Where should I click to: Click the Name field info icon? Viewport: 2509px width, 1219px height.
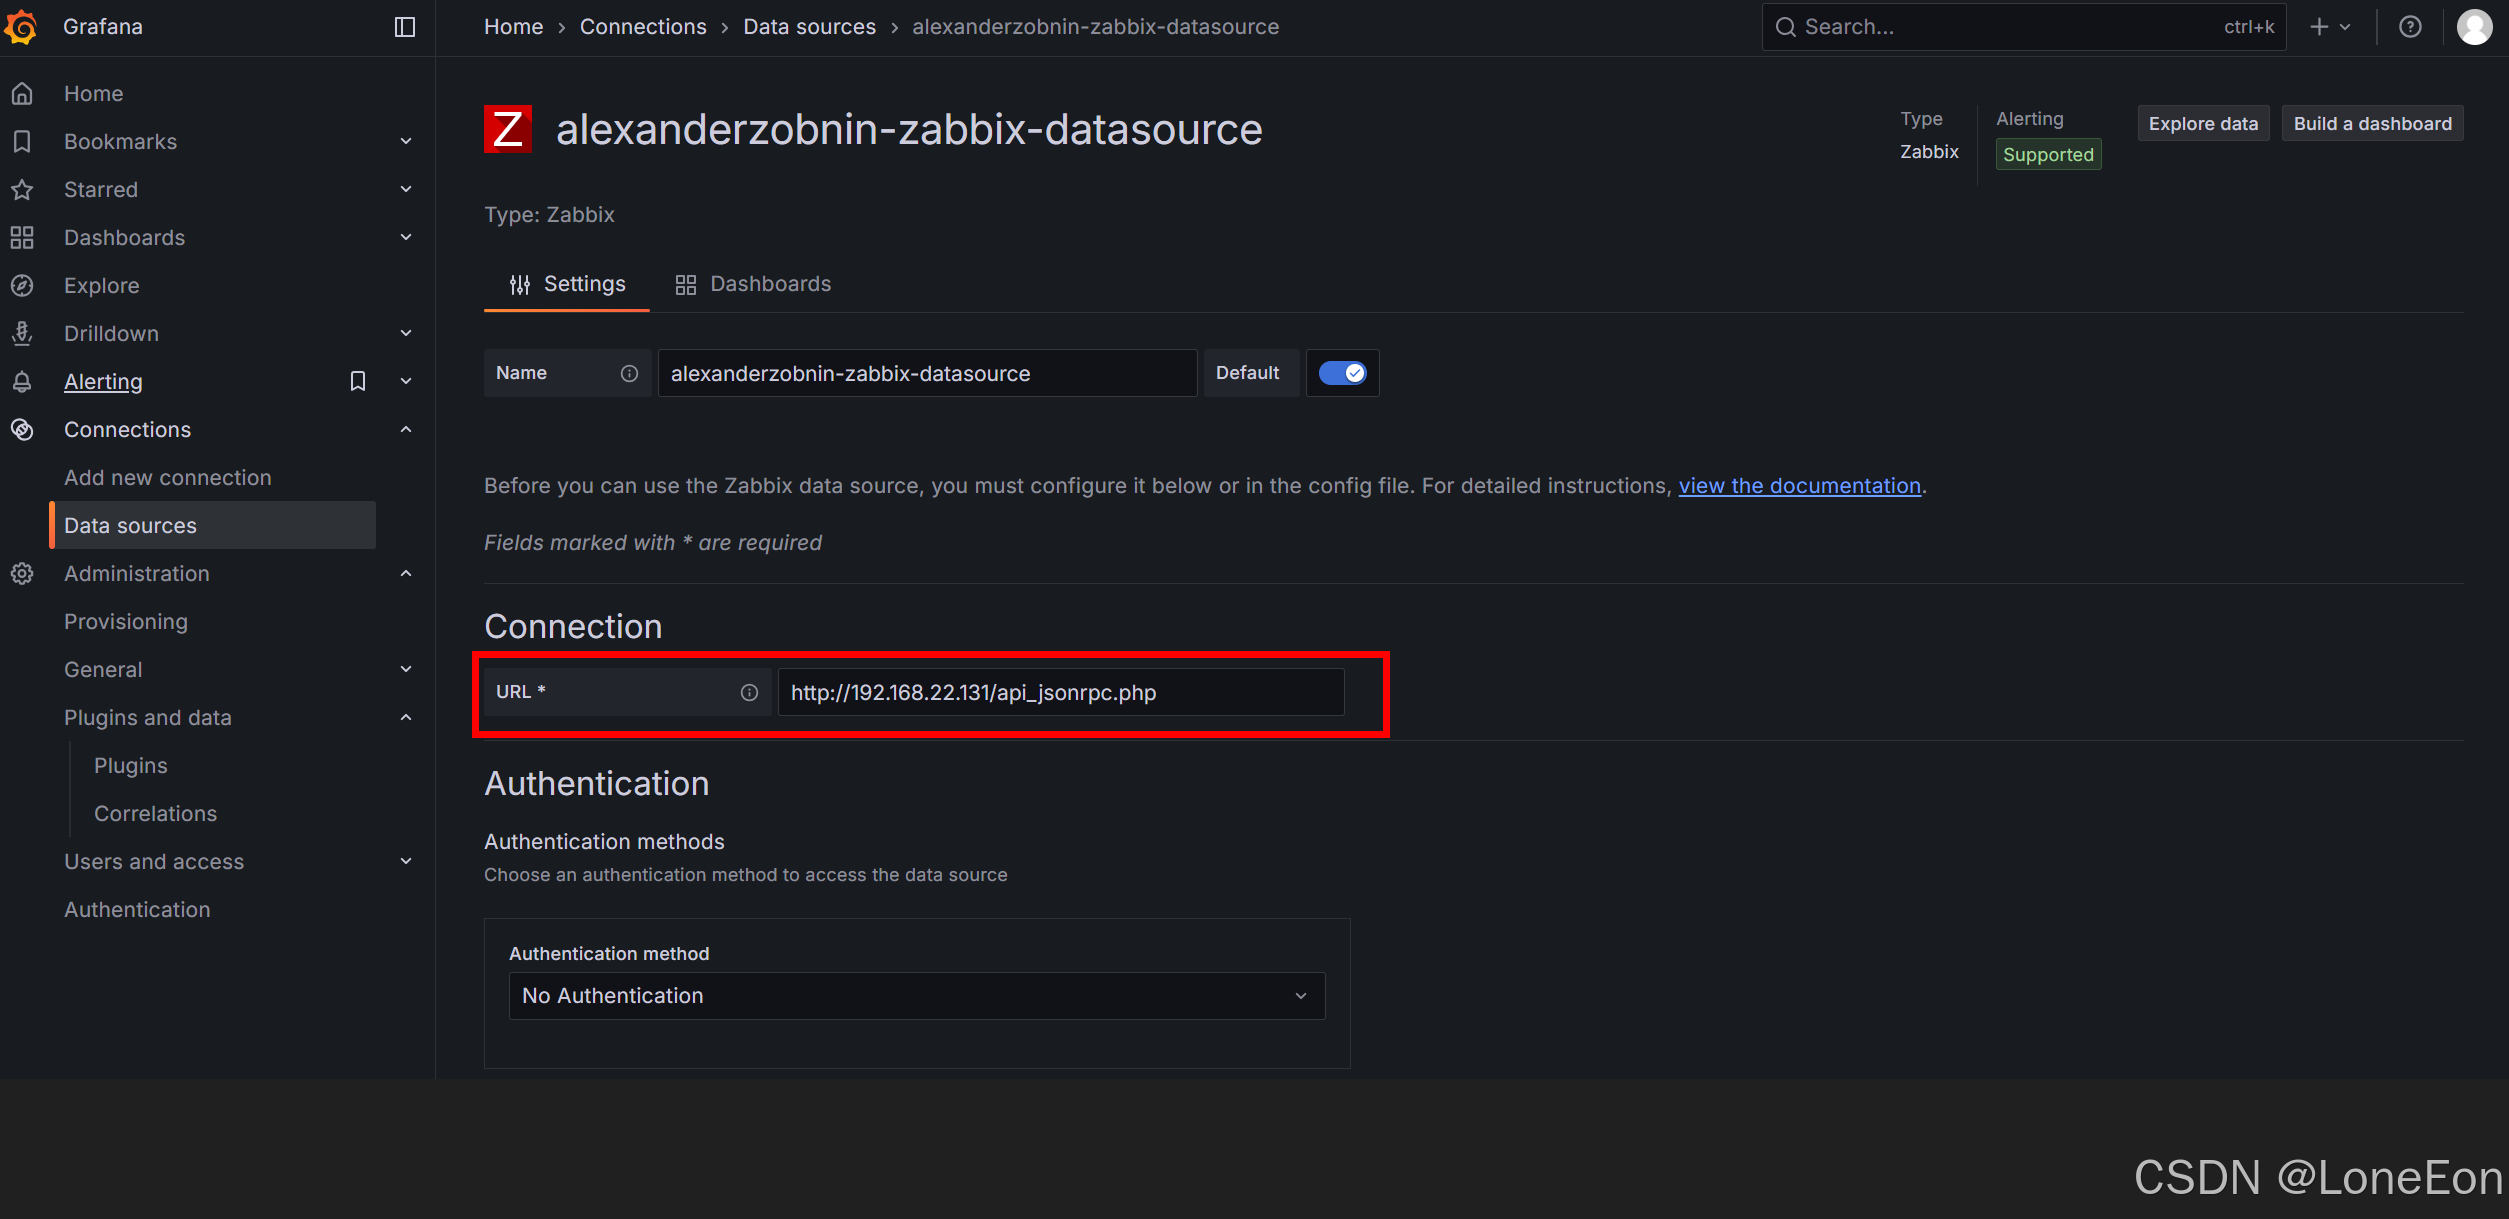click(x=629, y=373)
